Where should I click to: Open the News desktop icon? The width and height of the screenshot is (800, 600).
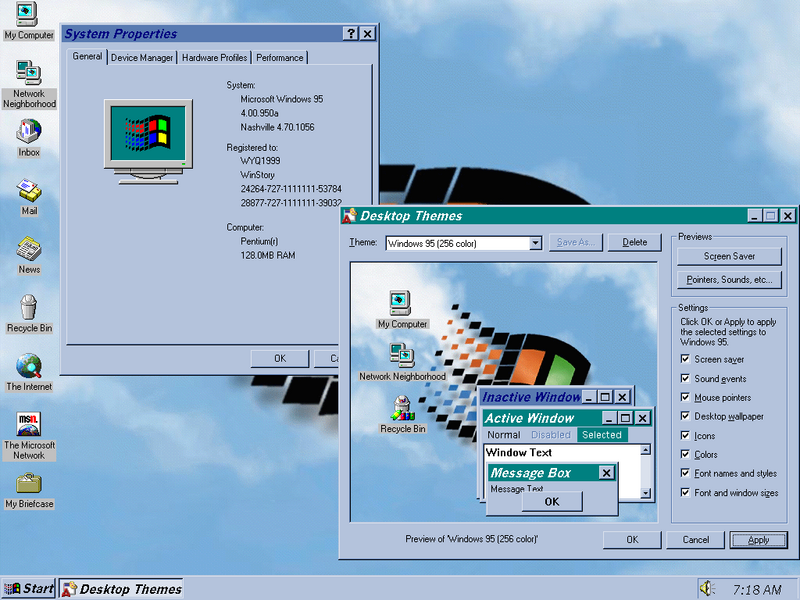point(28,248)
